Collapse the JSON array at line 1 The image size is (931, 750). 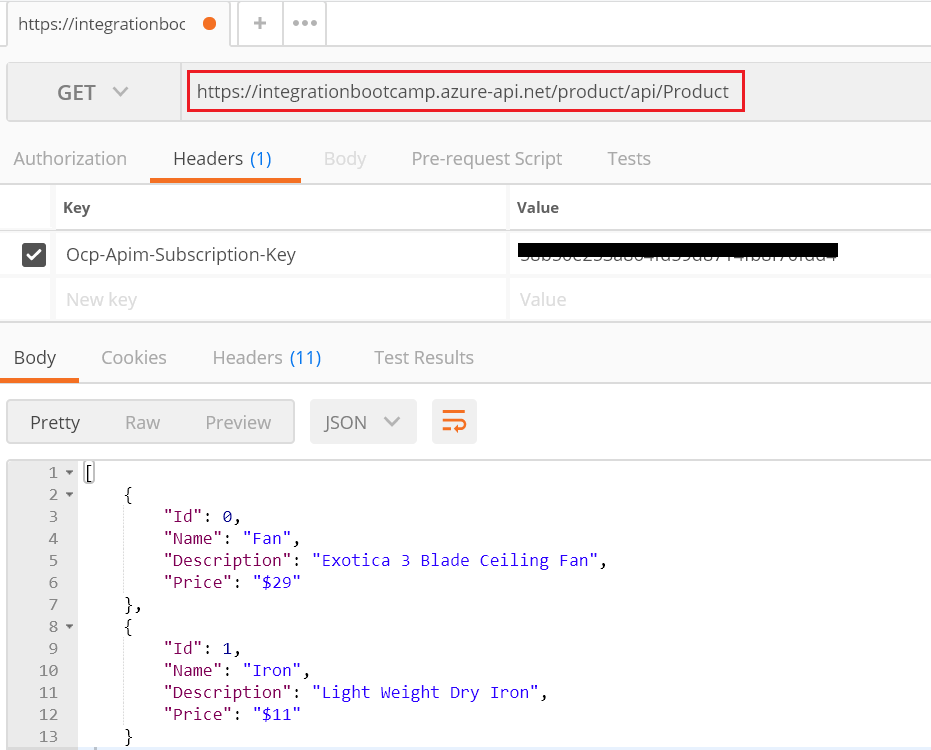click(x=69, y=473)
